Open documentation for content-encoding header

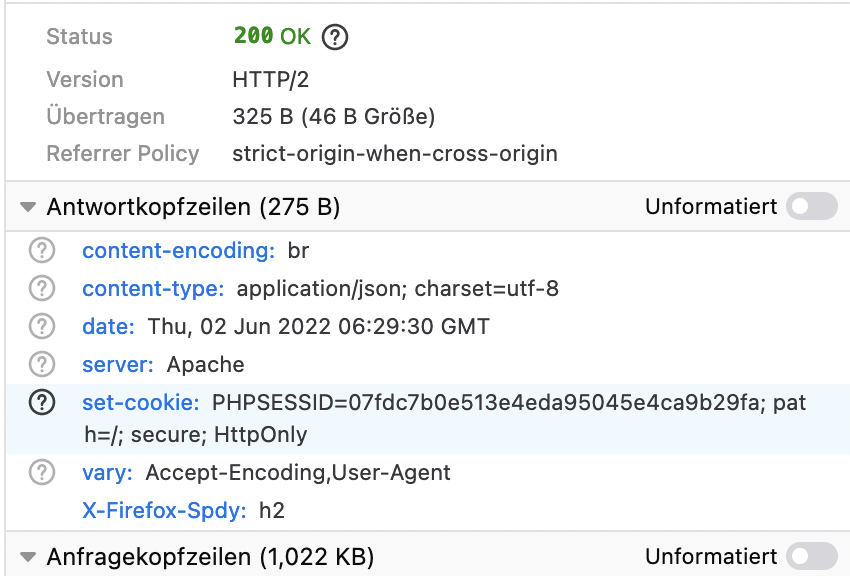[x=177, y=251]
